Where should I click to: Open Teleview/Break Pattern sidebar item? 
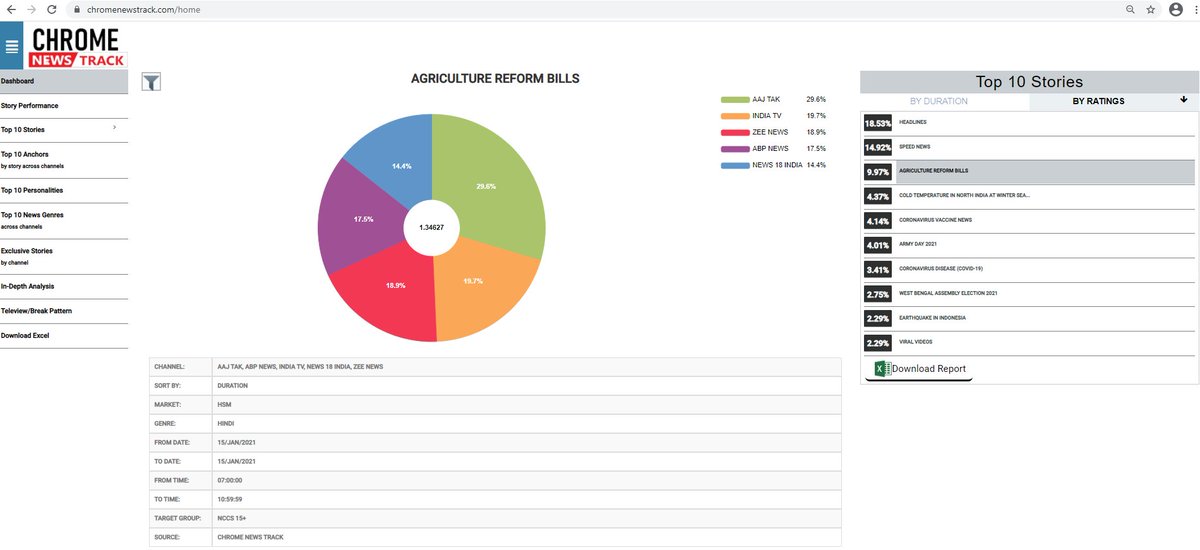pyautogui.click(x=64, y=311)
